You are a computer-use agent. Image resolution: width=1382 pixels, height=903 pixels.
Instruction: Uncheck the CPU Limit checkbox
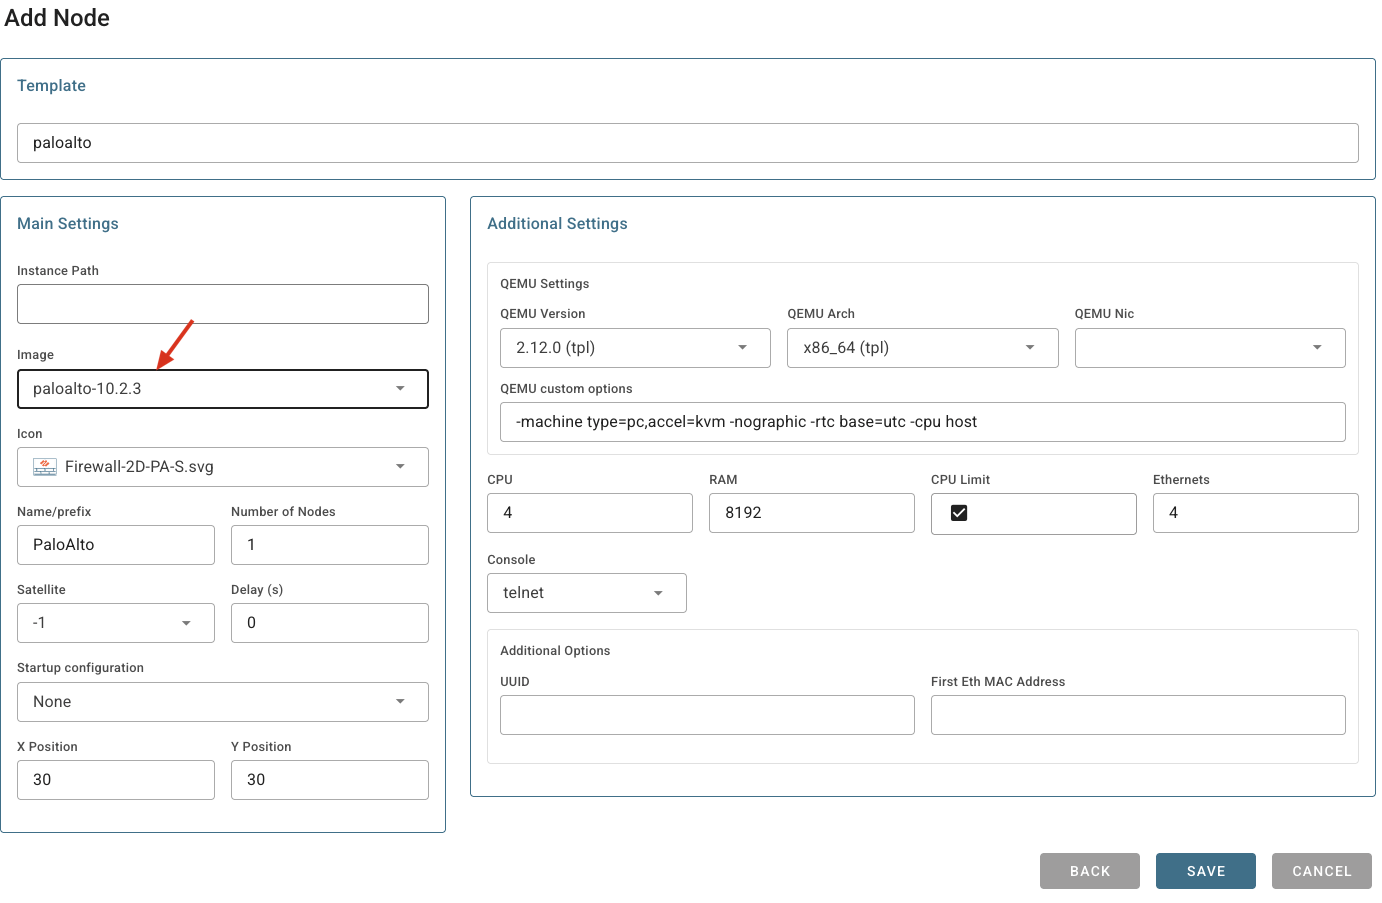tap(959, 513)
